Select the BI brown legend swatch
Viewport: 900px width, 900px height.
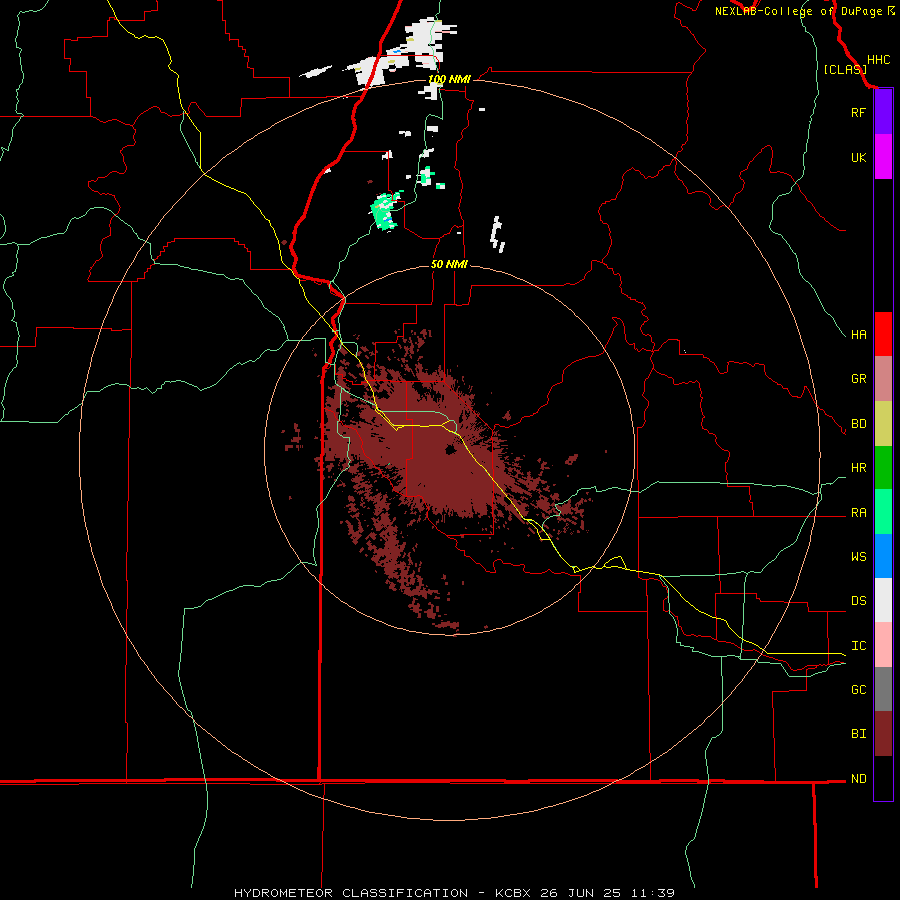pos(883,734)
